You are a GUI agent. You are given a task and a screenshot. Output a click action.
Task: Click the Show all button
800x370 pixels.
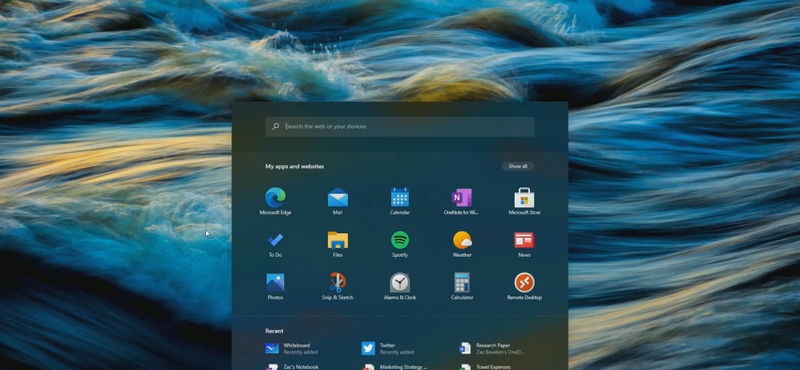click(518, 166)
